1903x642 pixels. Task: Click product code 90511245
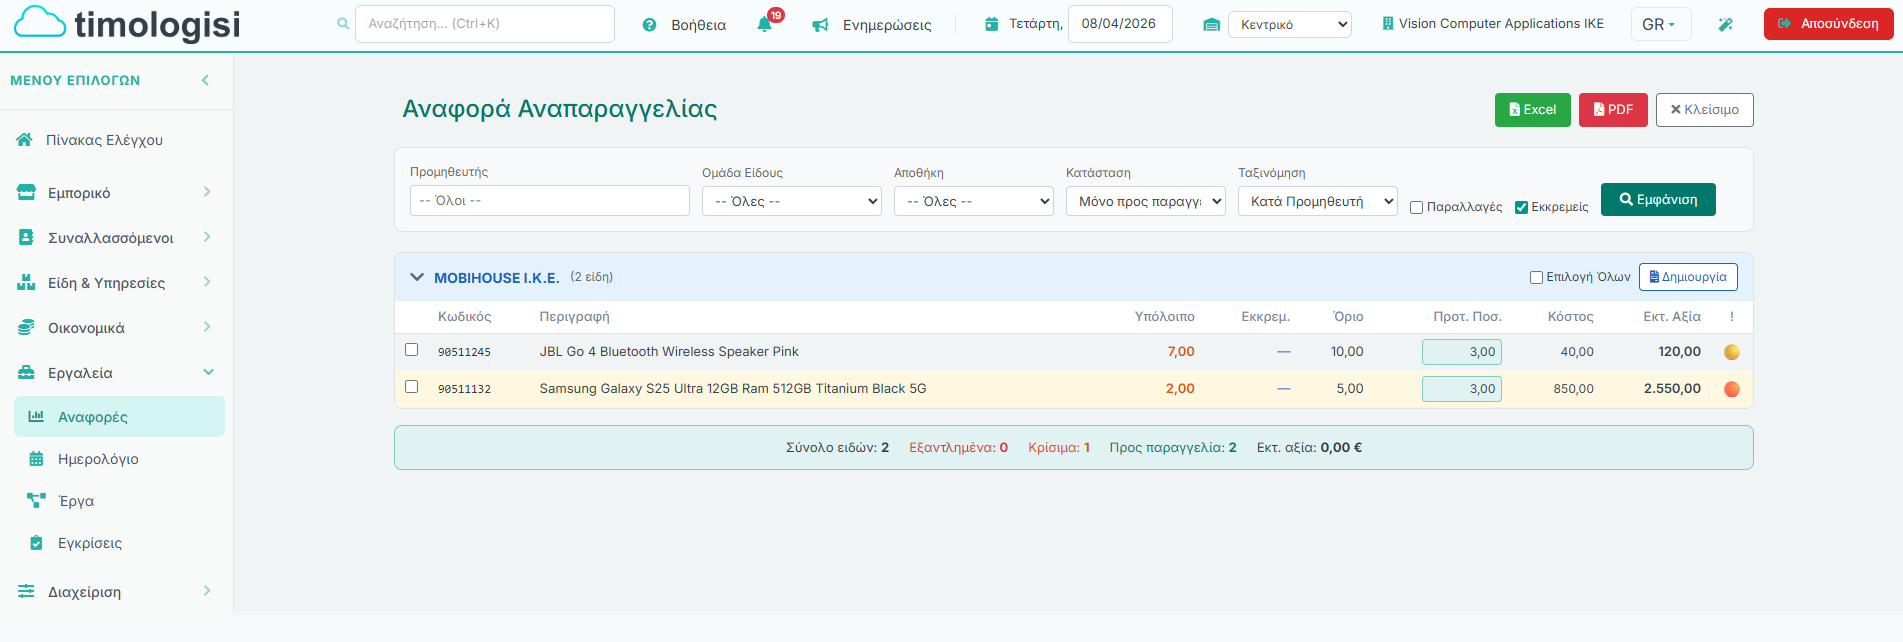[464, 352]
